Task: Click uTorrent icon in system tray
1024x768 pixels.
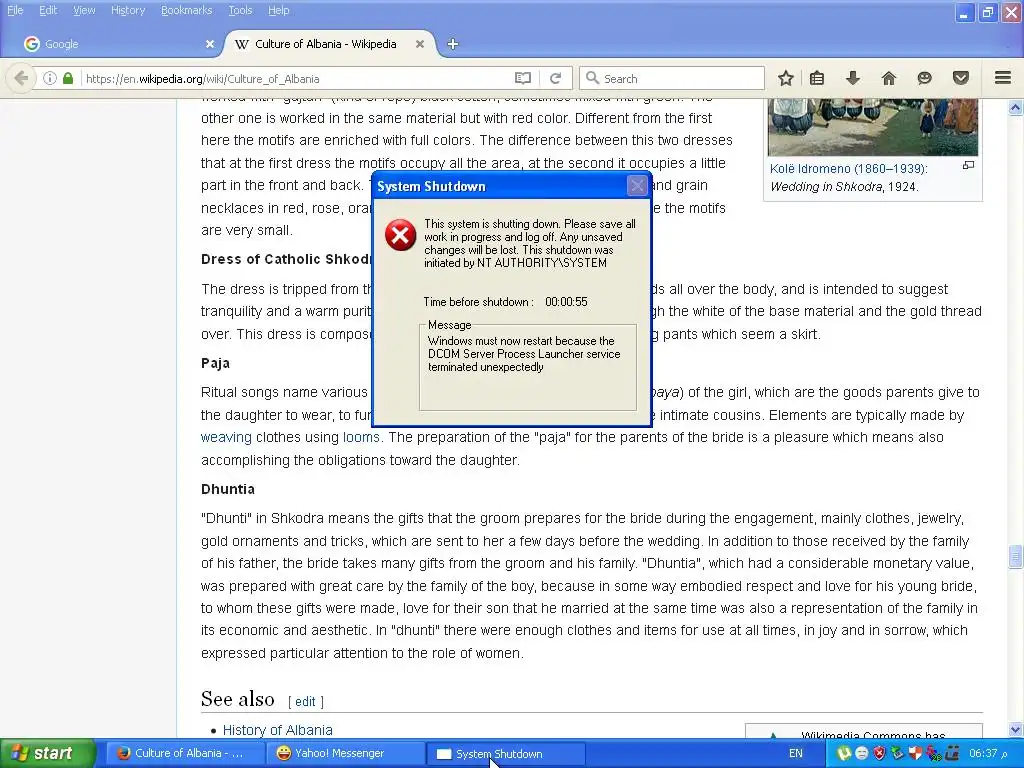Action: pos(844,754)
